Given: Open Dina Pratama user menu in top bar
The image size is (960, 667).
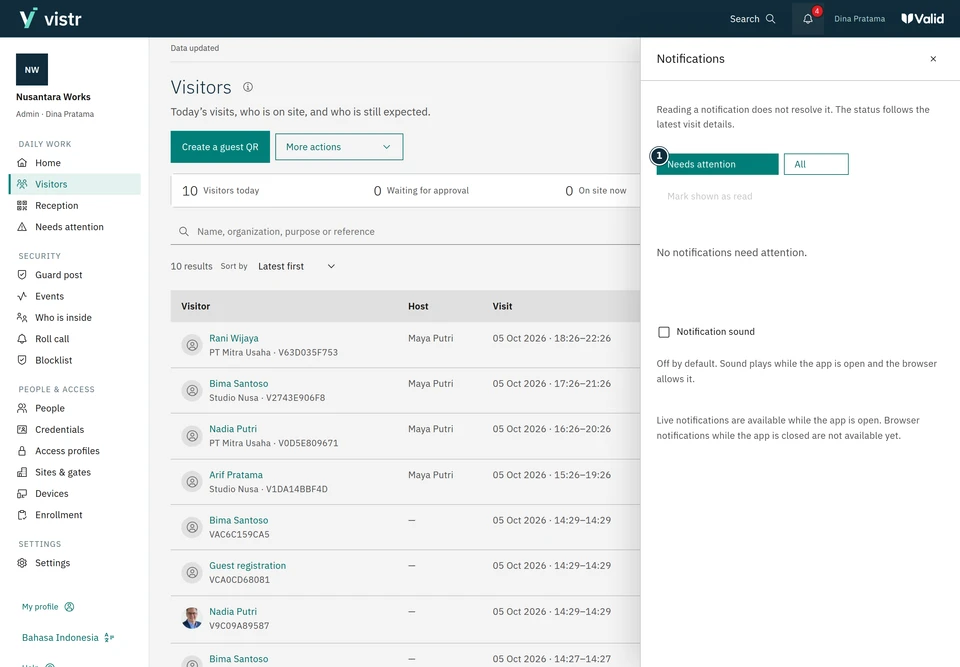Looking at the screenshot, I should pos(859,19).
